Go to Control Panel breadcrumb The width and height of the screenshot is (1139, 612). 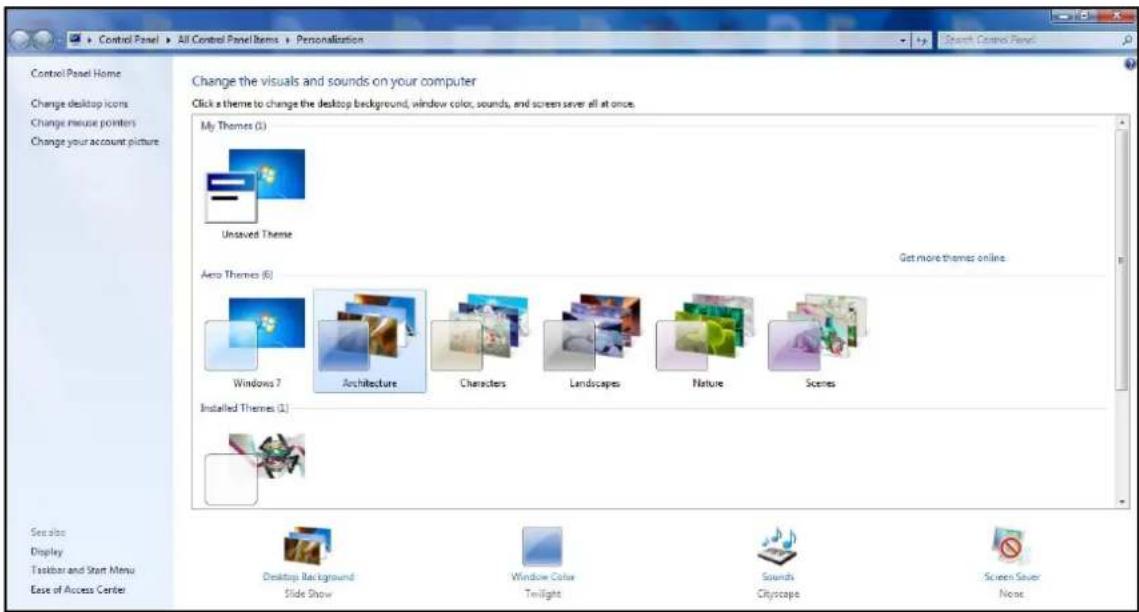click(129, 40)
